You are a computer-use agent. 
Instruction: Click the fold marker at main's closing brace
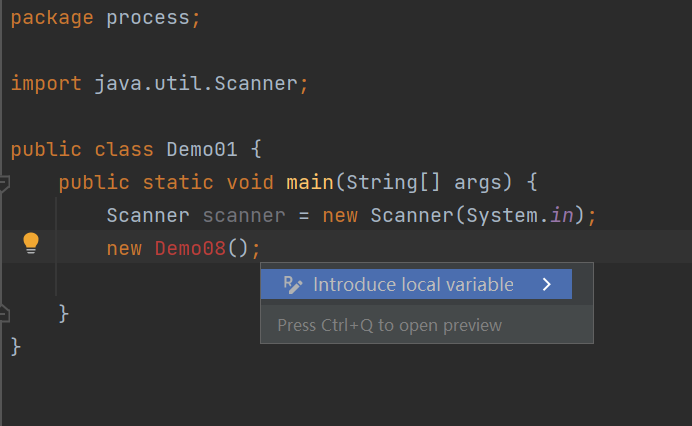coord(4,313)
